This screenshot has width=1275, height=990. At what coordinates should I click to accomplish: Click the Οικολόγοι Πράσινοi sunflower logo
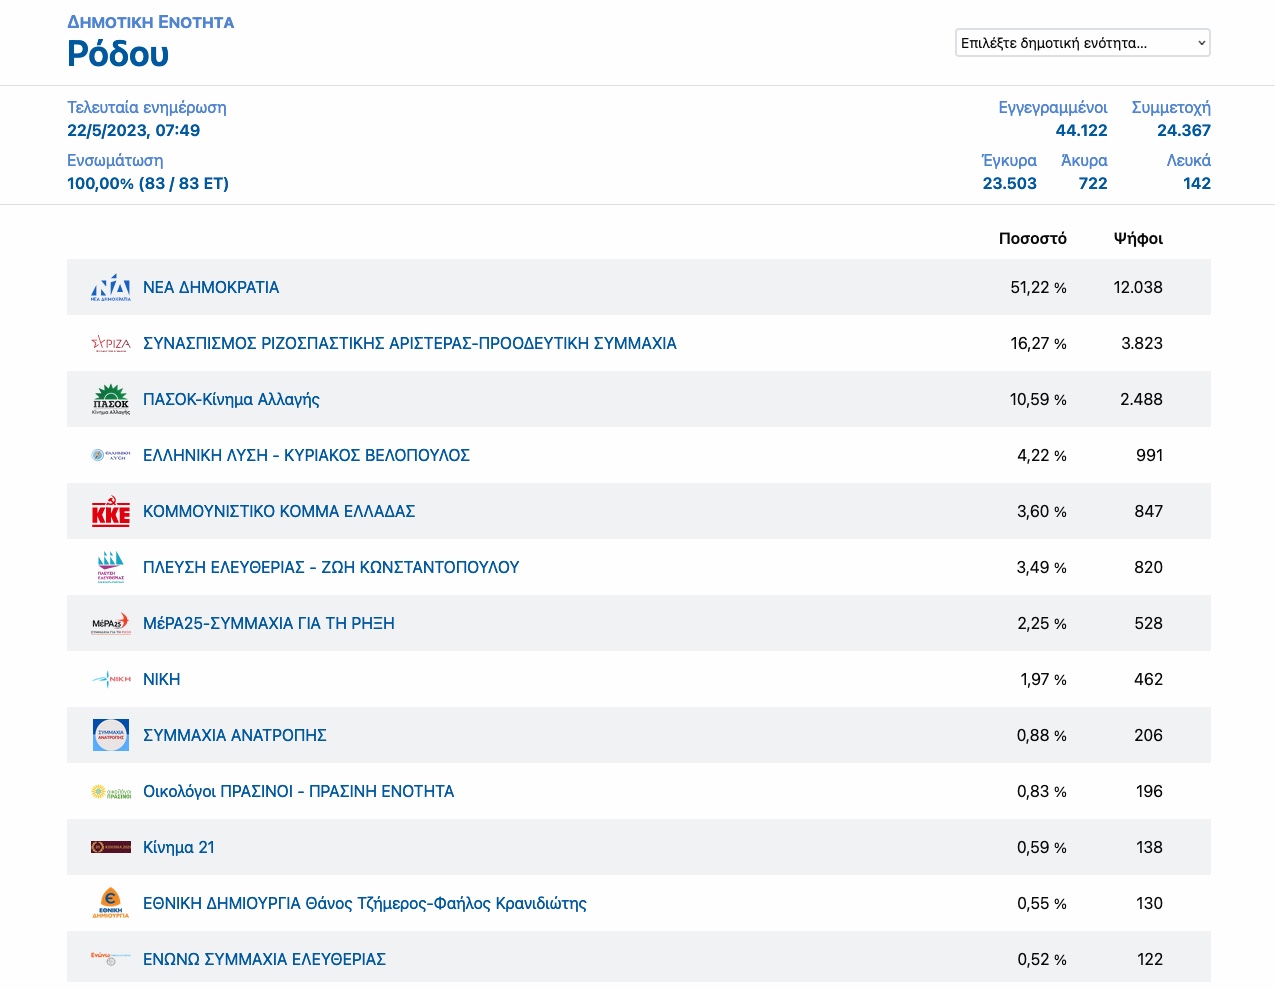click(x=111, y=791)
